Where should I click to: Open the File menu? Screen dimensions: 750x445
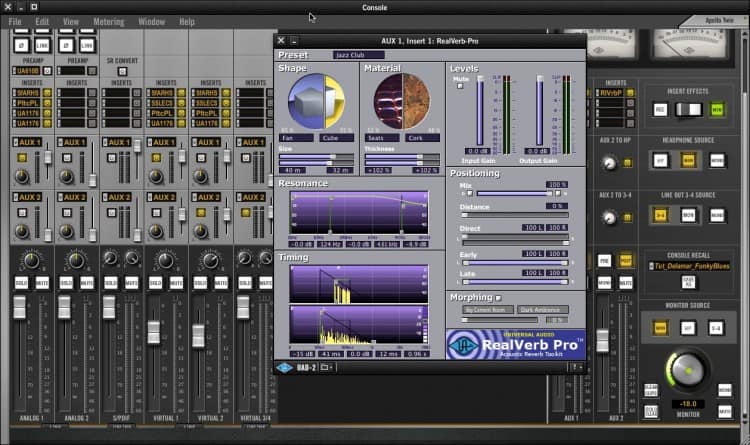point(15,22)
